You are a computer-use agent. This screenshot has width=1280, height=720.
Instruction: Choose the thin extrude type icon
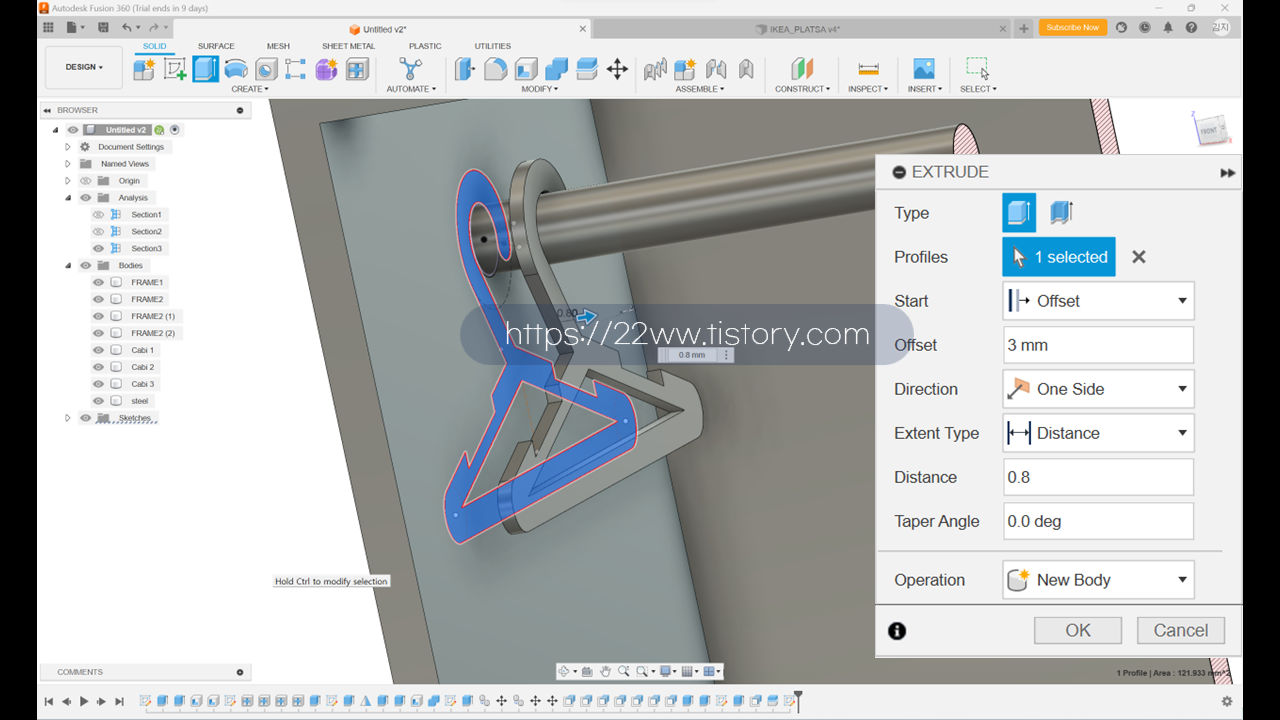(x=1061, y=212)
